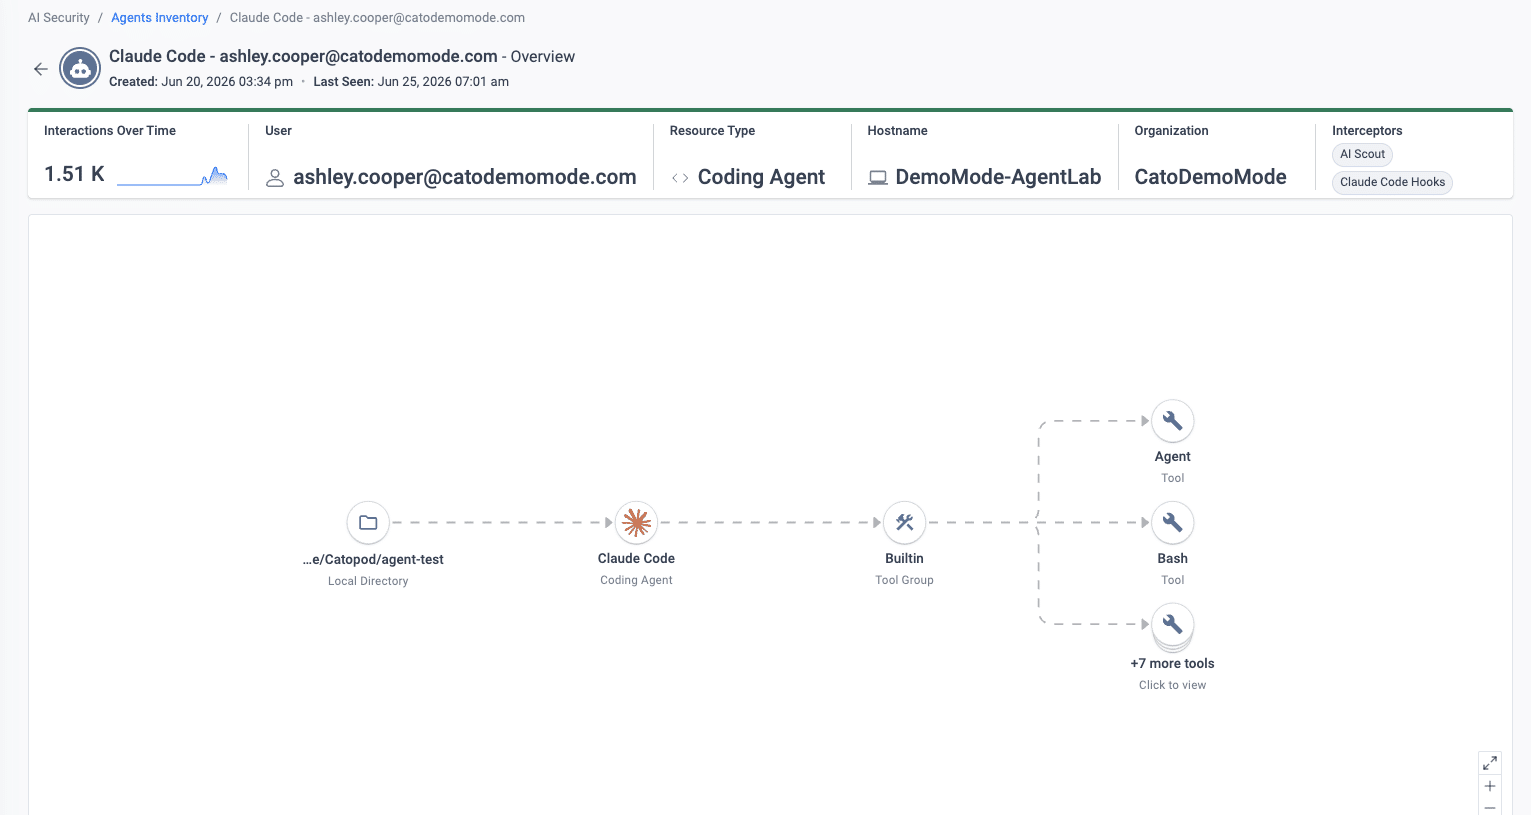Click the CatoDemoMode organization value
1531x815 pixels.
click(1210, 177)
